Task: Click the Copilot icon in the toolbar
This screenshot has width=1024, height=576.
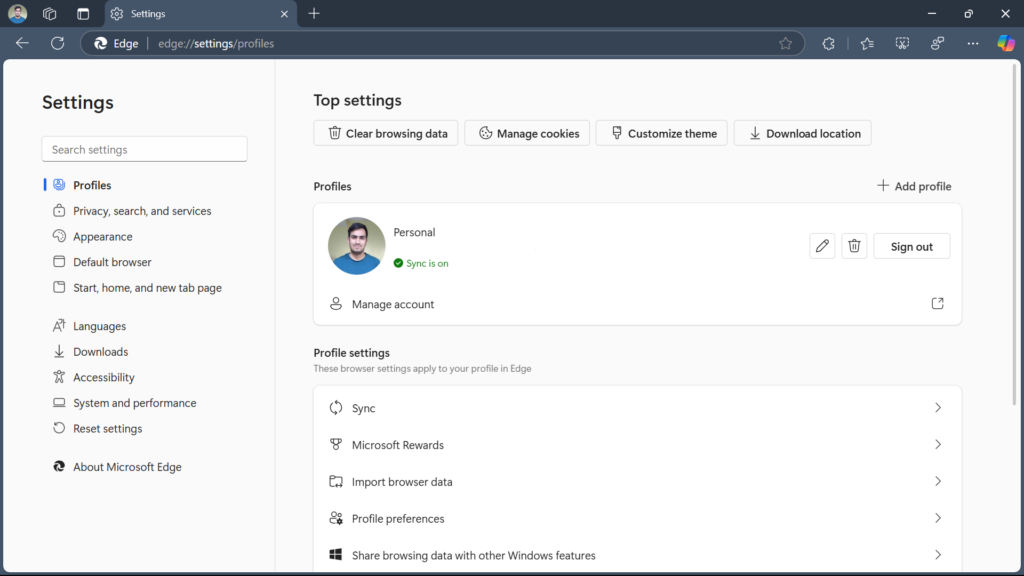Action: tap(1006, 43)
